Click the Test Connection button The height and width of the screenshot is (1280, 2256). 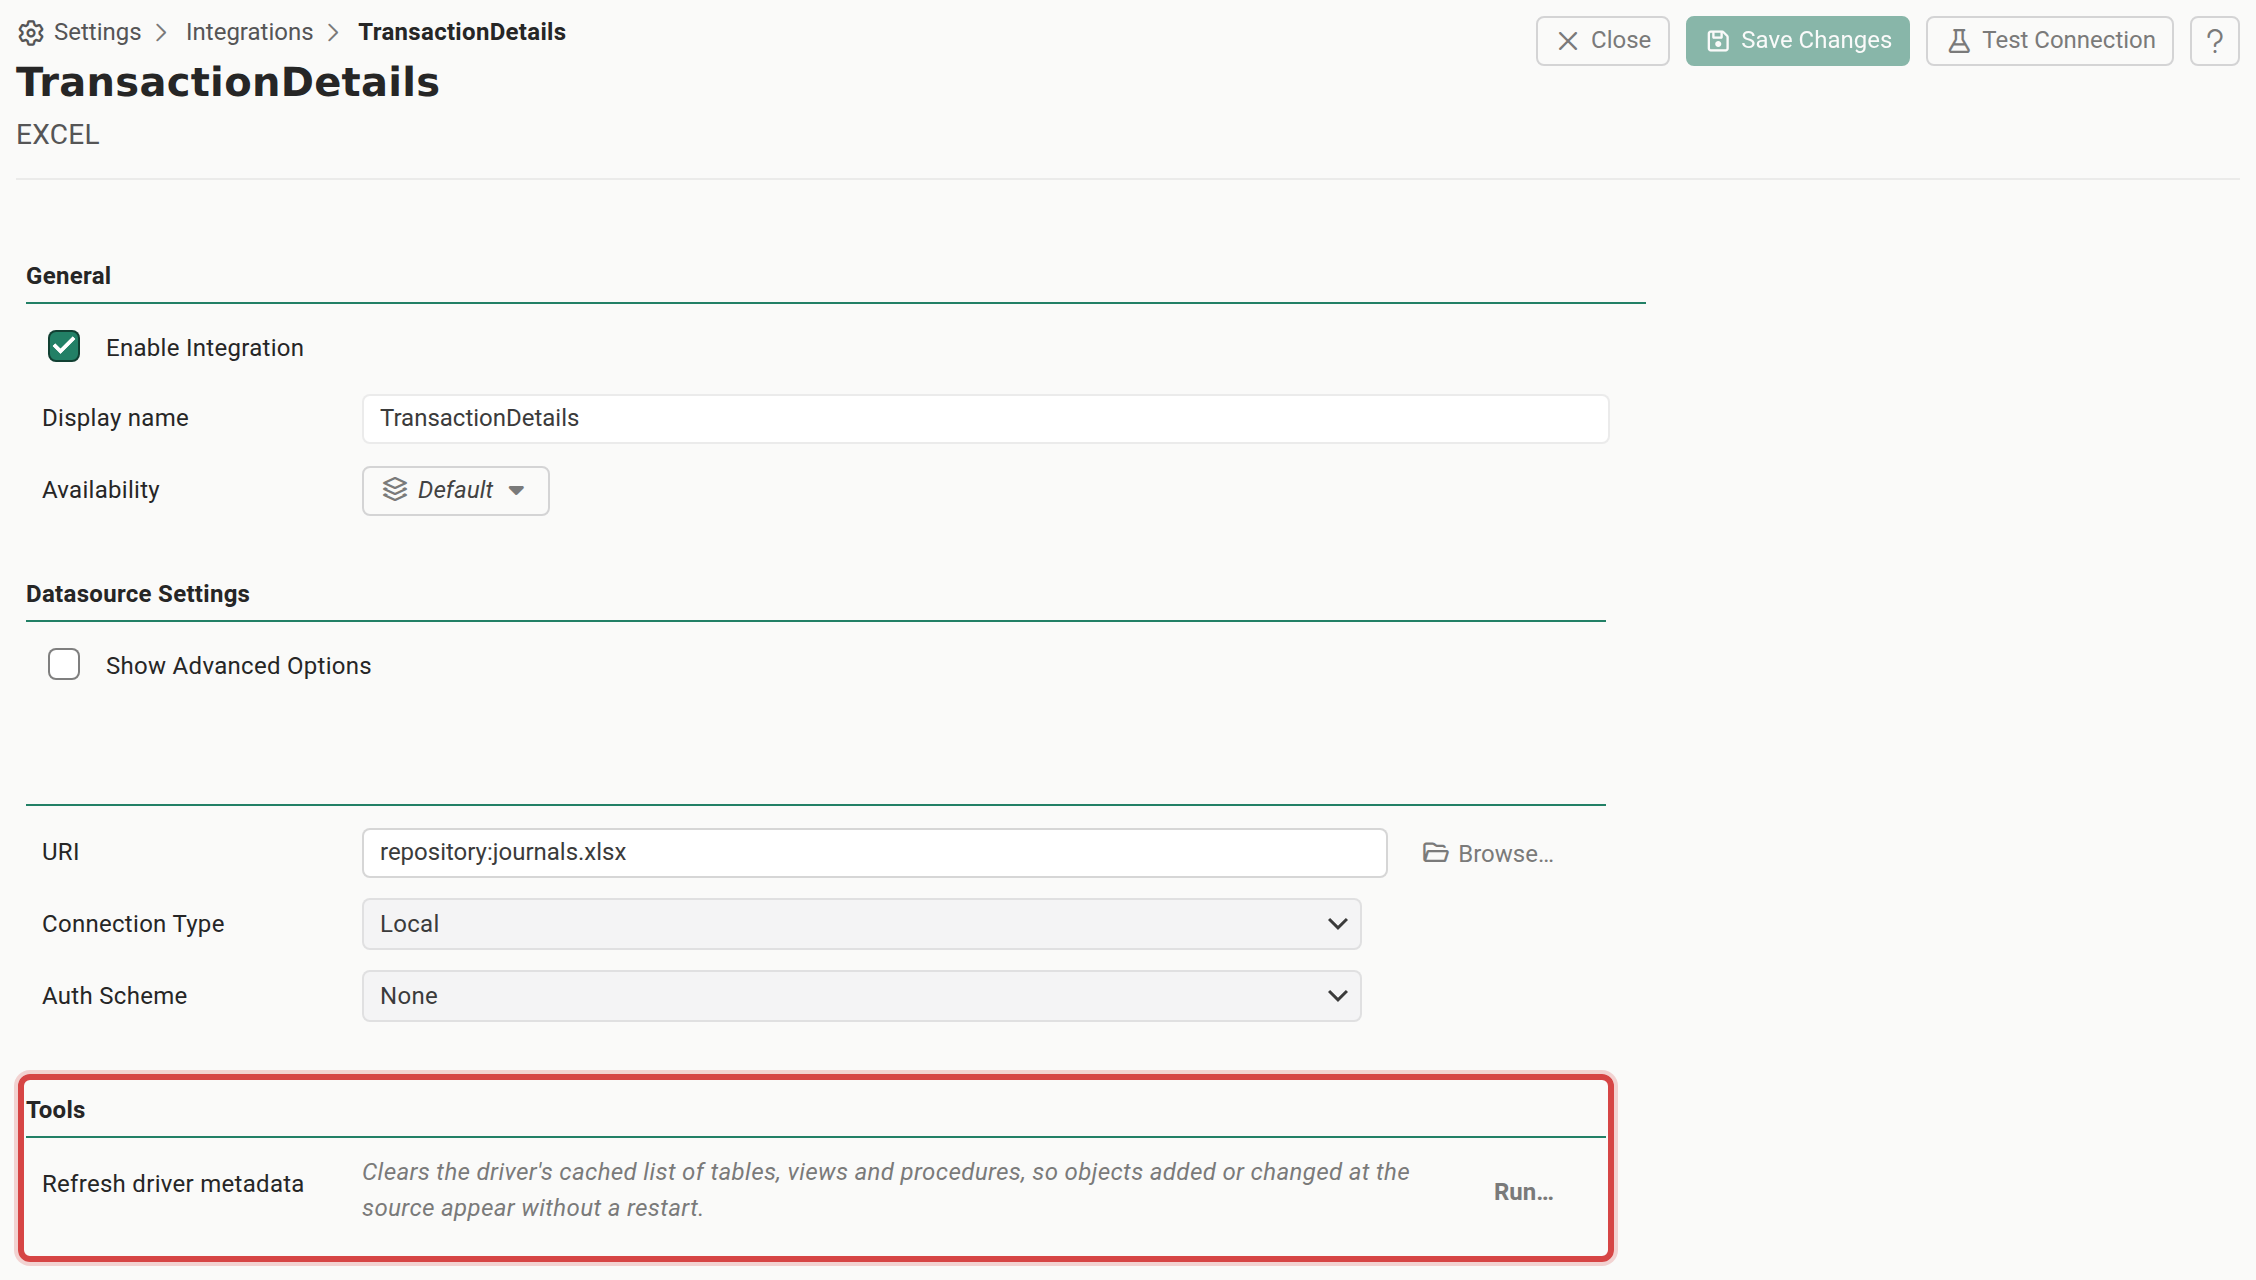[x=2049, y=41]
